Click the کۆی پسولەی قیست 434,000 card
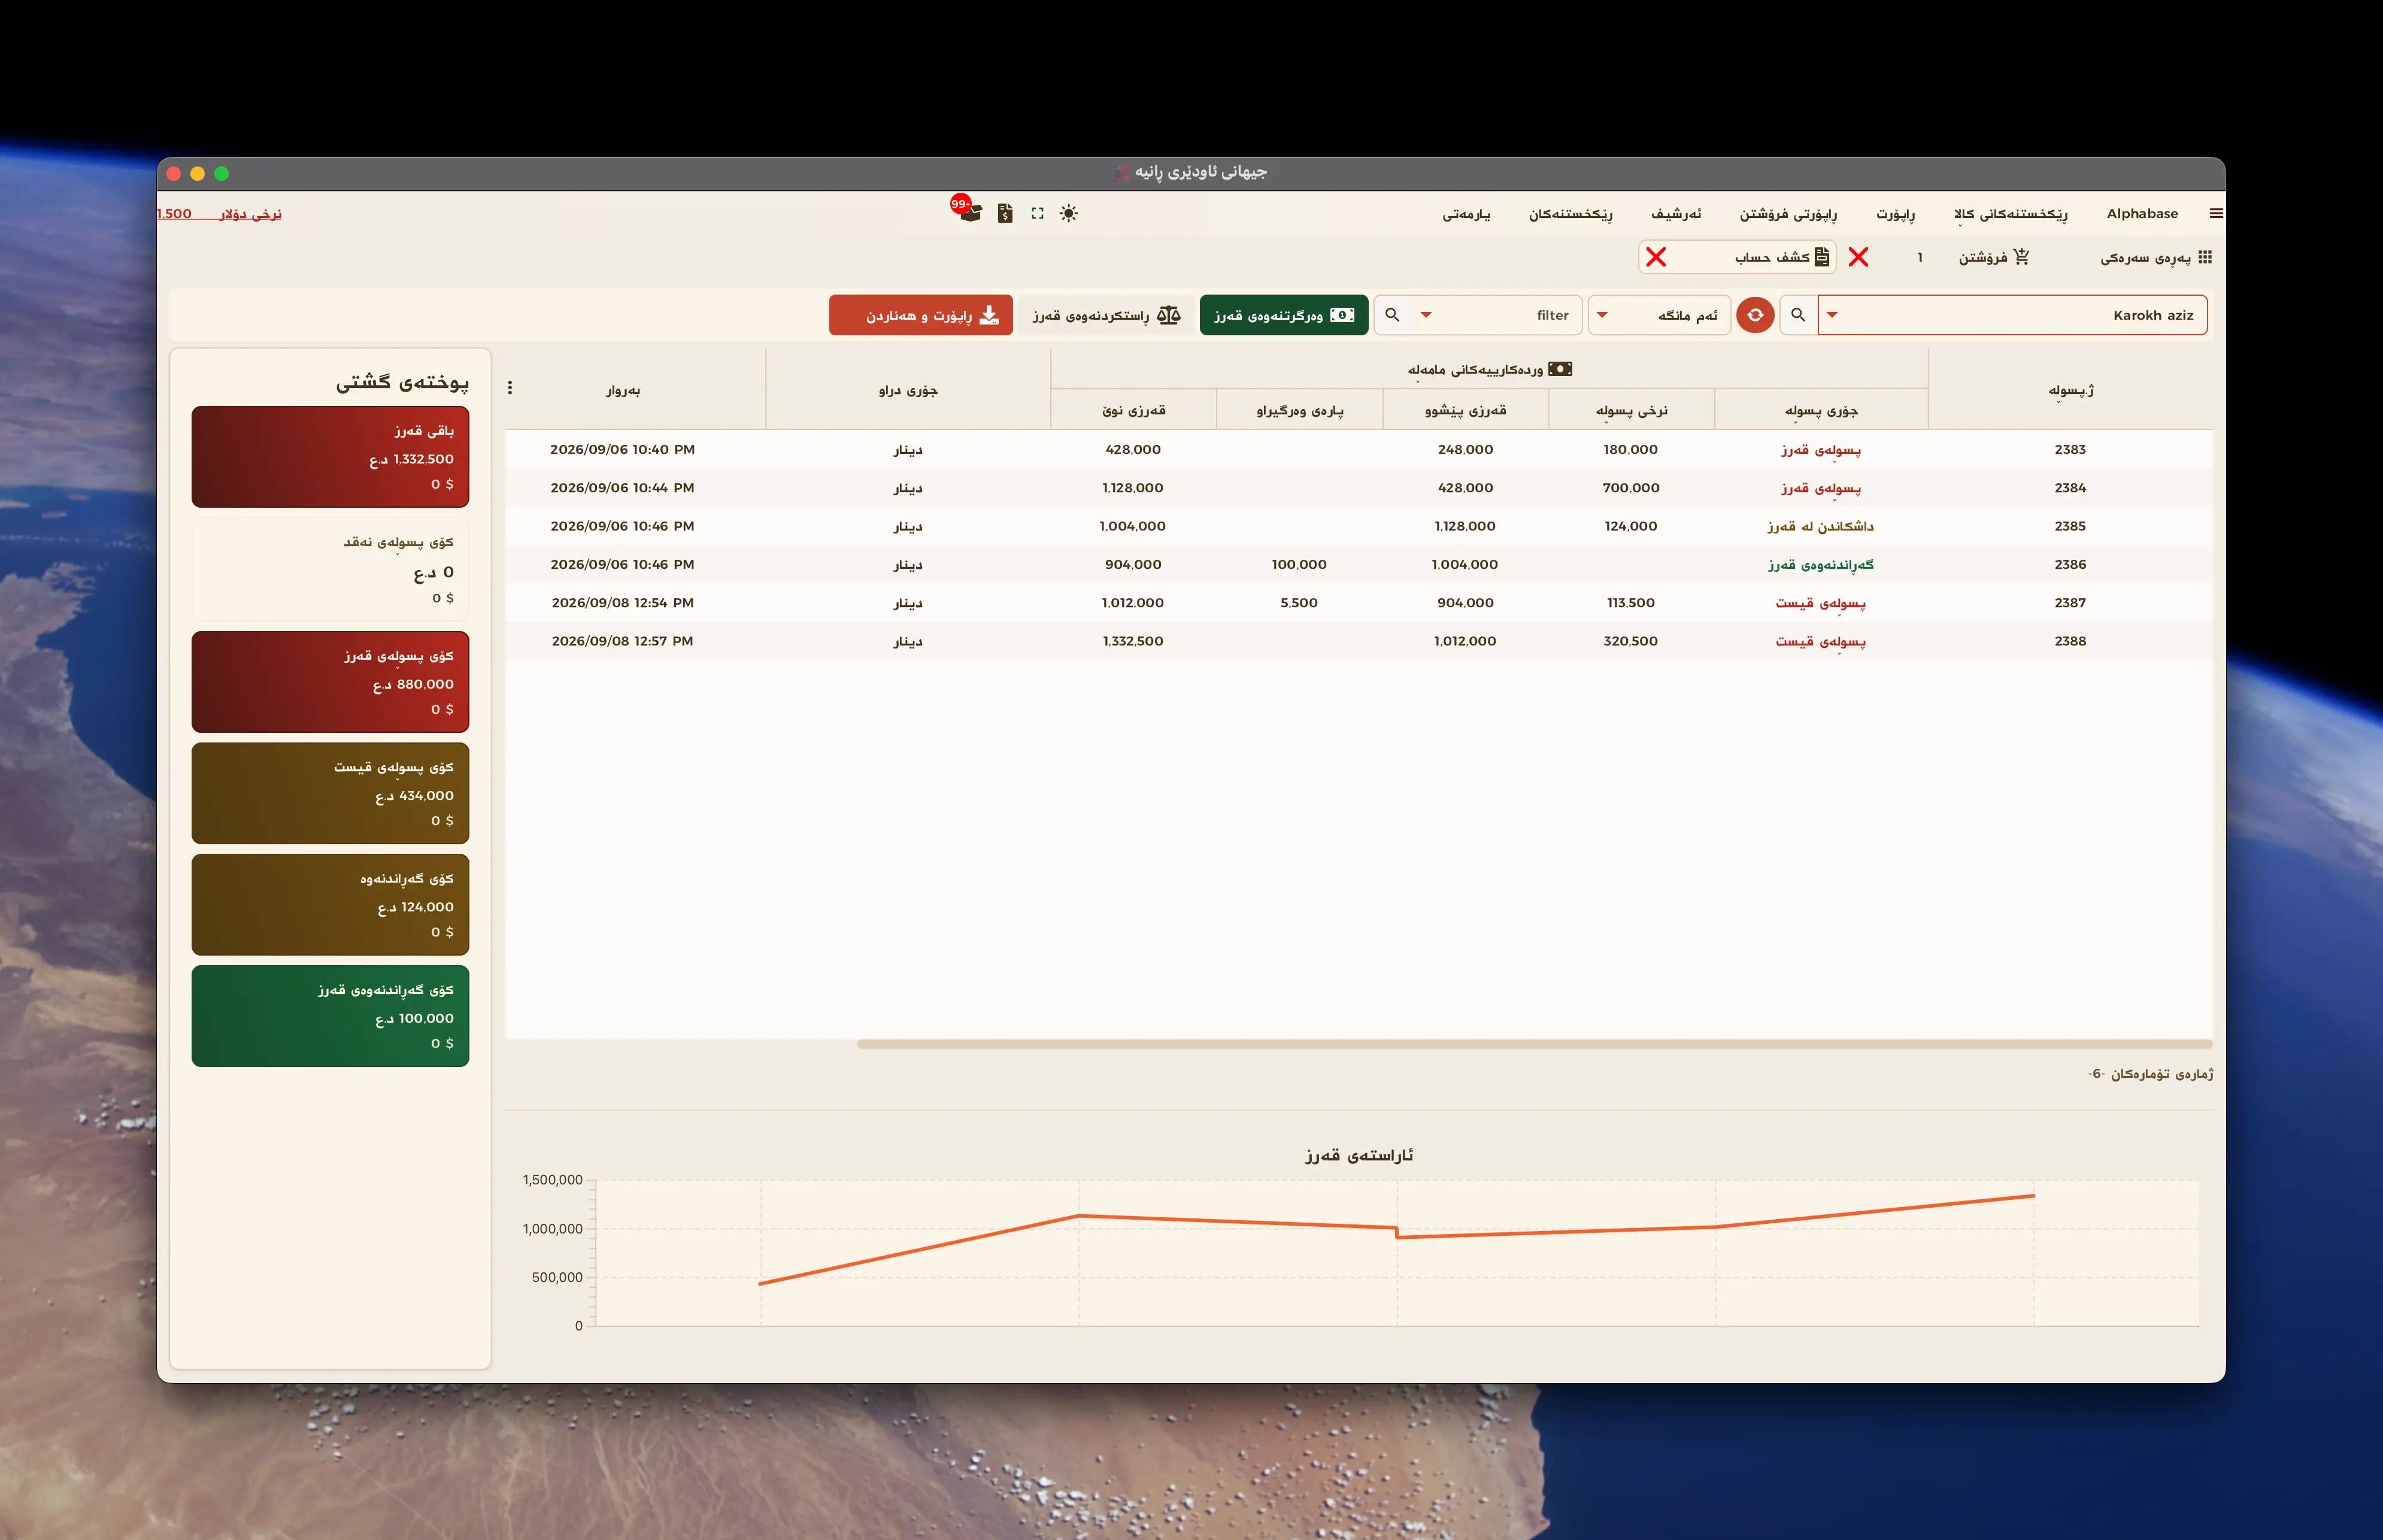The height and width of the screenshot is (1540, 2383). point(330,793)
